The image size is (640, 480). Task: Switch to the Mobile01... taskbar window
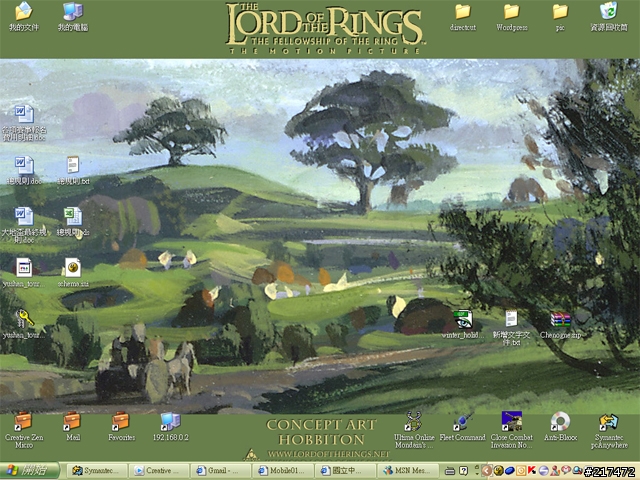pyautogui.click(x=283, y=471)
